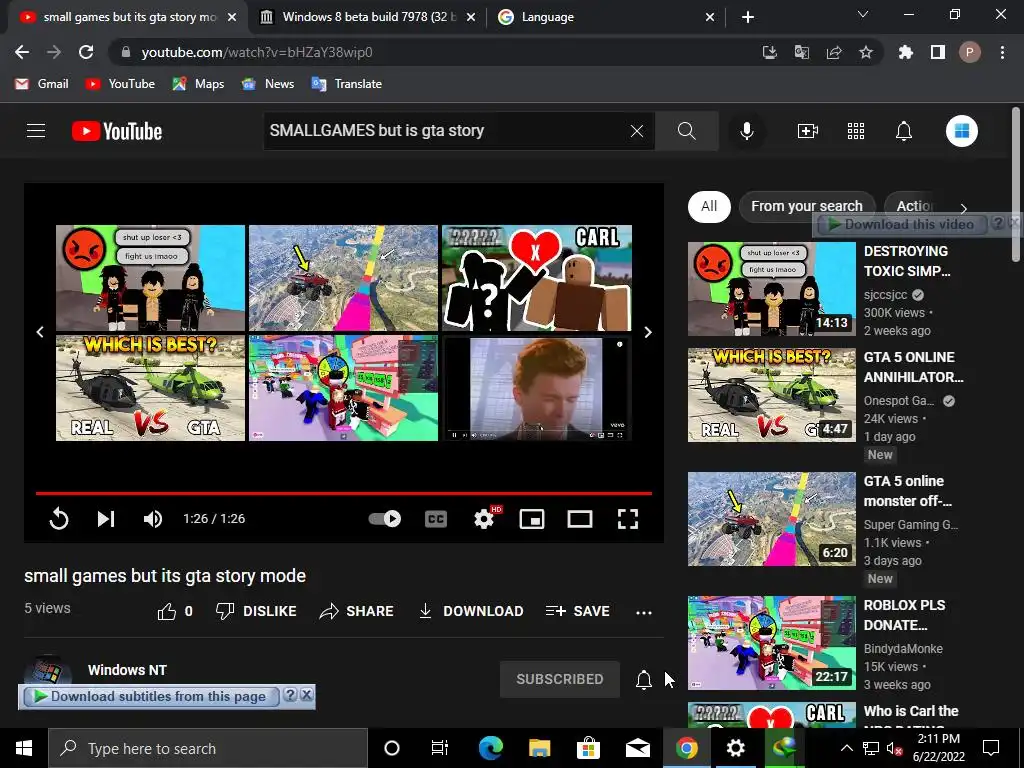Show hidden system tray icons

846,748
